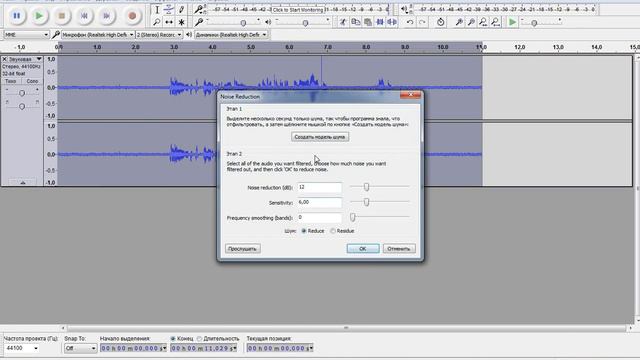Click the recording meter microphone icon
Image resolution: width=640 pixels, height=360 pixels.
[x=198, y=9]
